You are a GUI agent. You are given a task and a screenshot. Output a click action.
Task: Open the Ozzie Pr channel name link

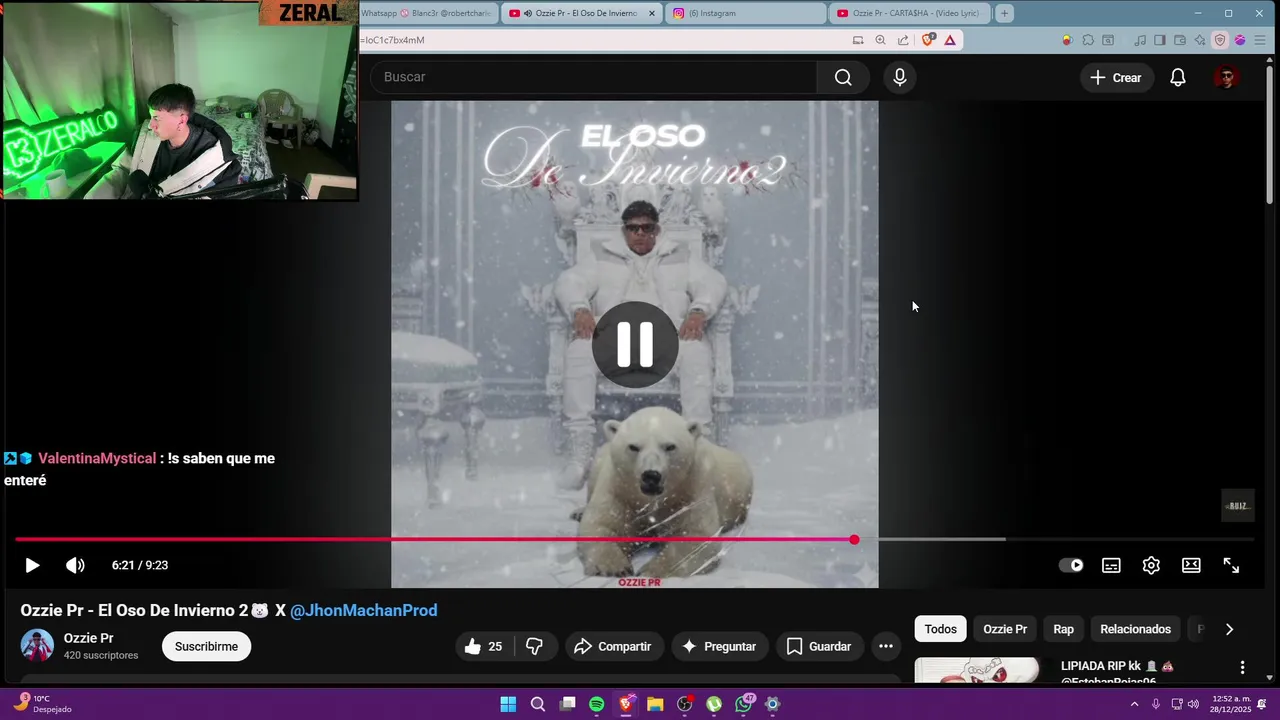(88, 638)
